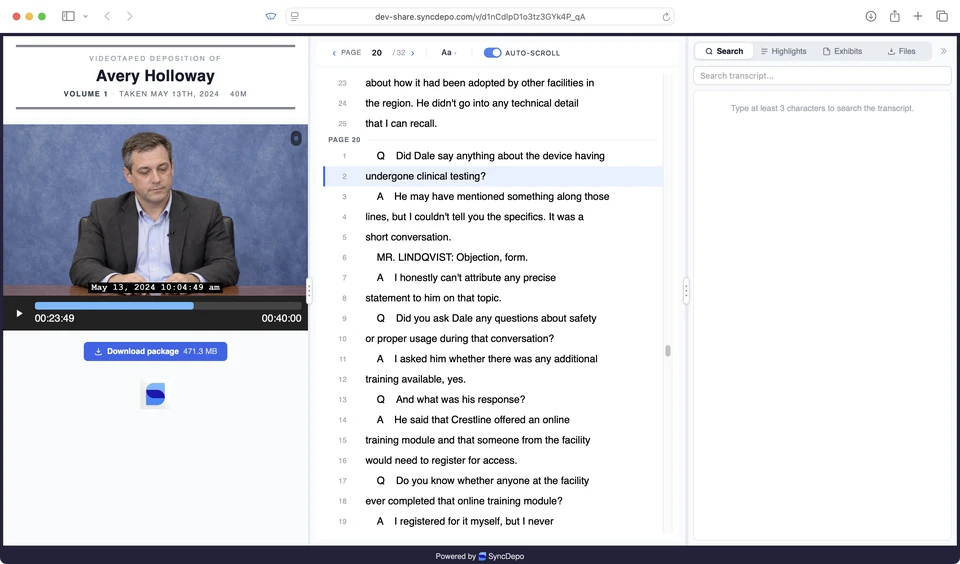Show the tab overview

tap(942, 17)
